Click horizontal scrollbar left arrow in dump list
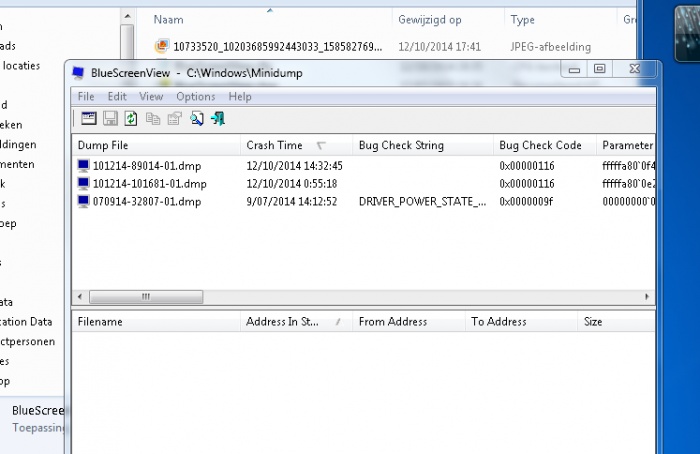This screenshot has height=454, width=700. coord(80,296)
